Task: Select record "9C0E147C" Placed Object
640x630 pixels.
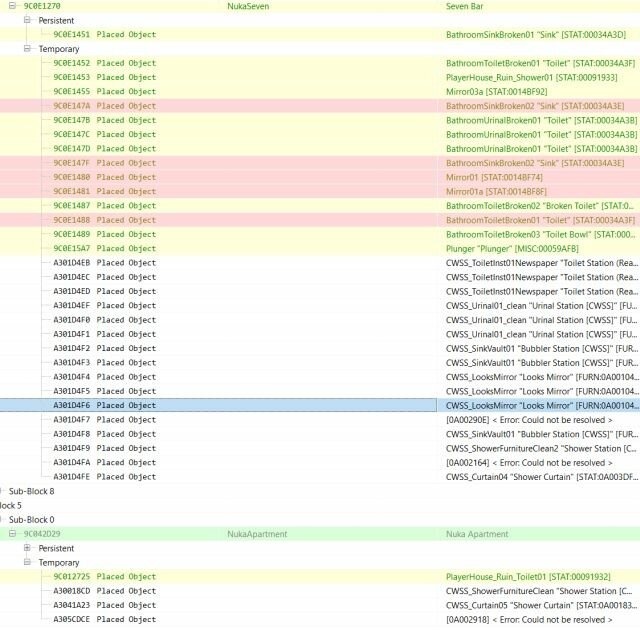Action: coord(104,134)
